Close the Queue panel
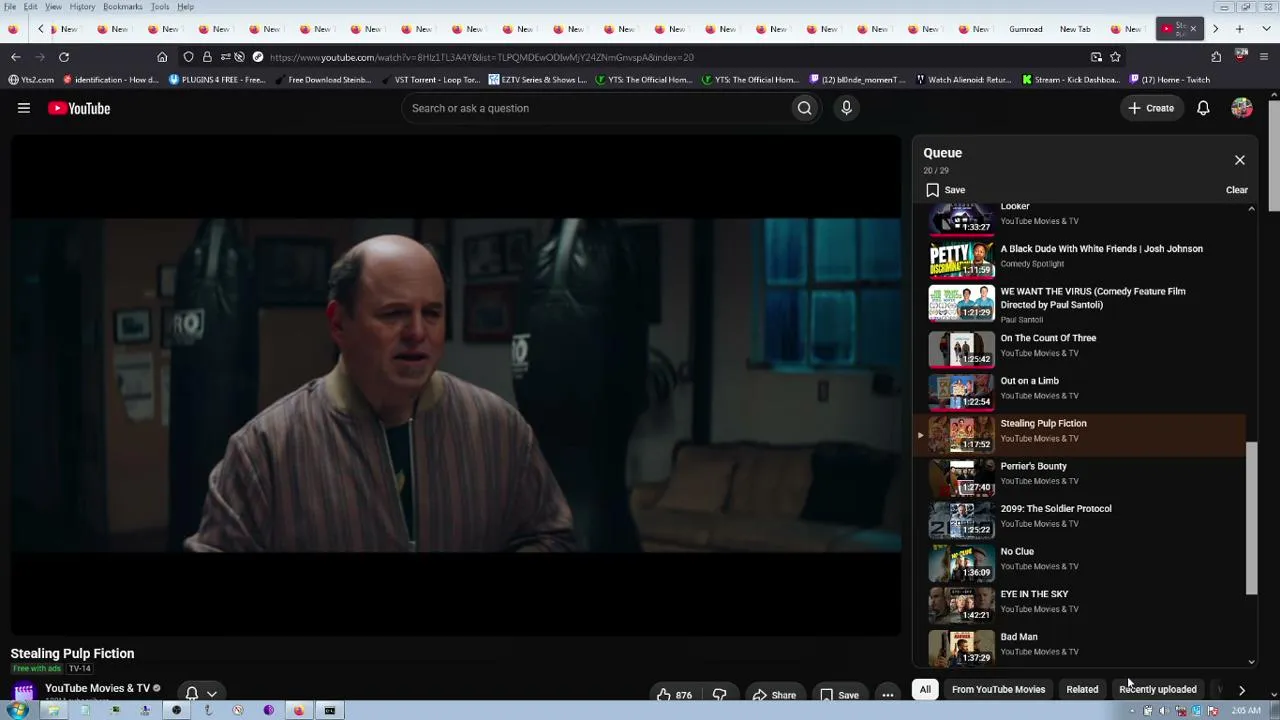The height and width of the screenshot is (720, 1280). click(x=1240, y=160)
